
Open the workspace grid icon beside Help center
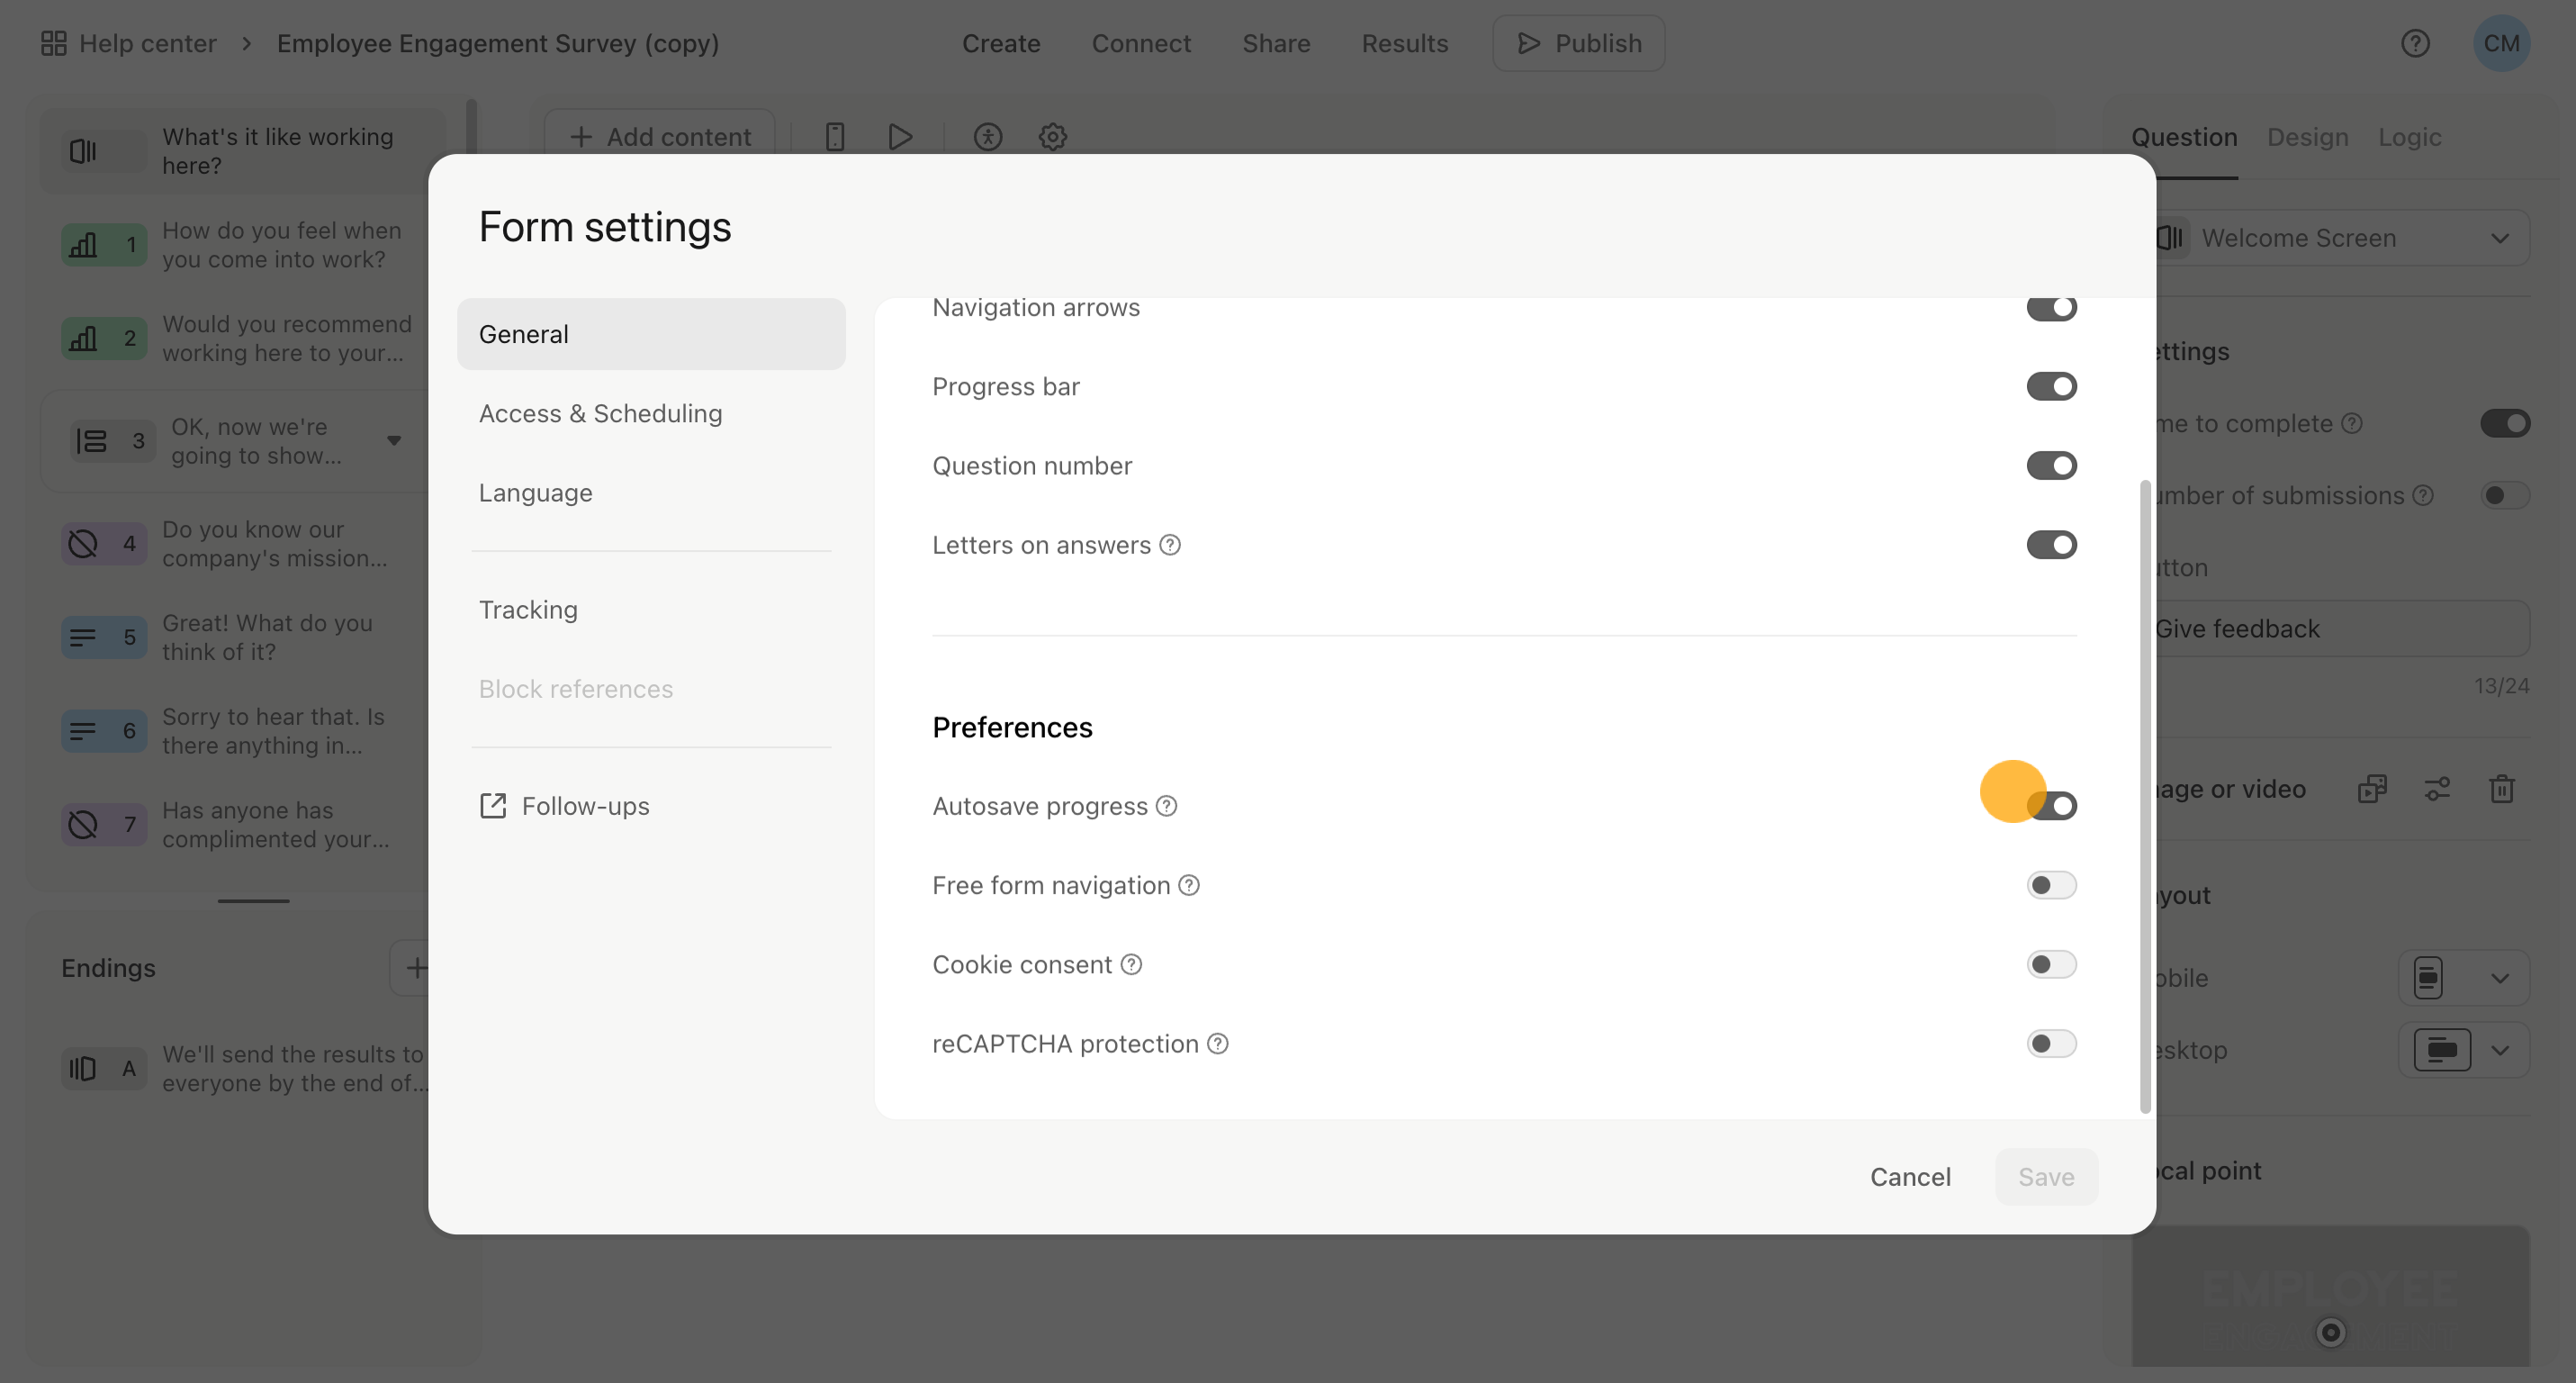[x=53, y=43]
